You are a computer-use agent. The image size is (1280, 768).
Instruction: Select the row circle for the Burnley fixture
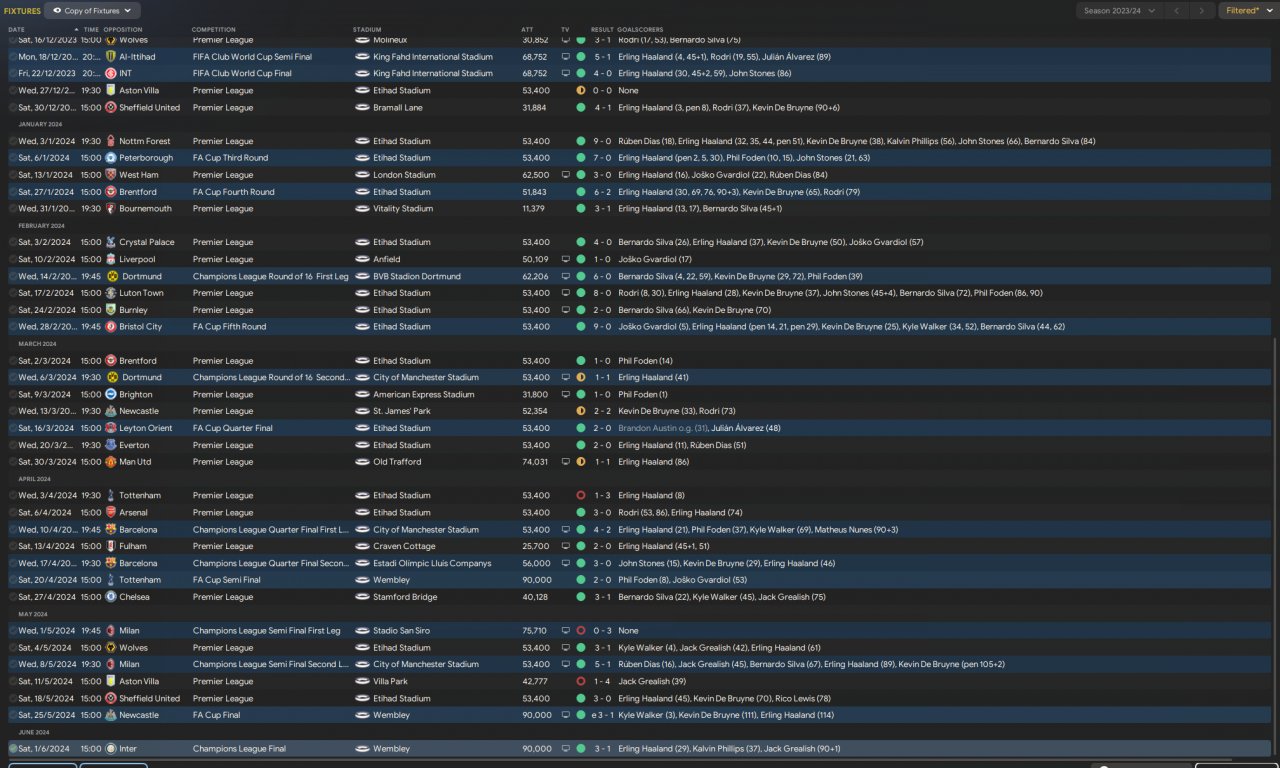tap(13, 310)
